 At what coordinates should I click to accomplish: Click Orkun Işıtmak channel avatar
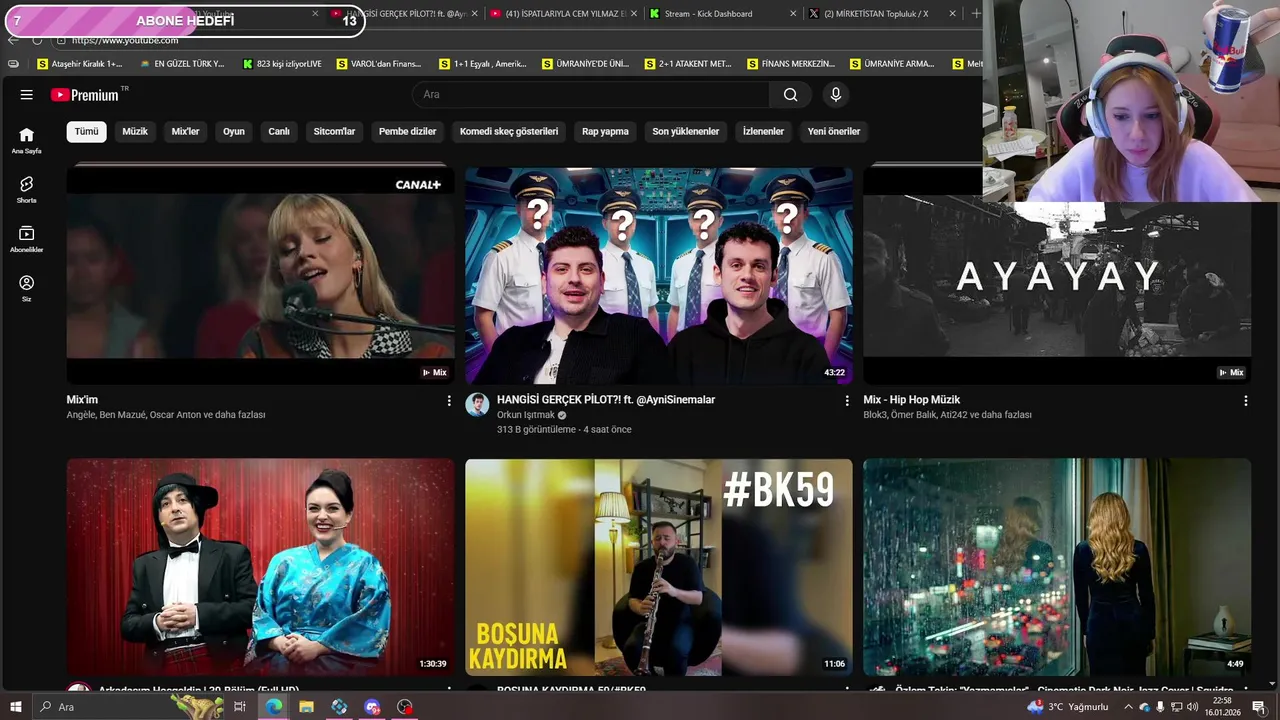pos(477,404)
